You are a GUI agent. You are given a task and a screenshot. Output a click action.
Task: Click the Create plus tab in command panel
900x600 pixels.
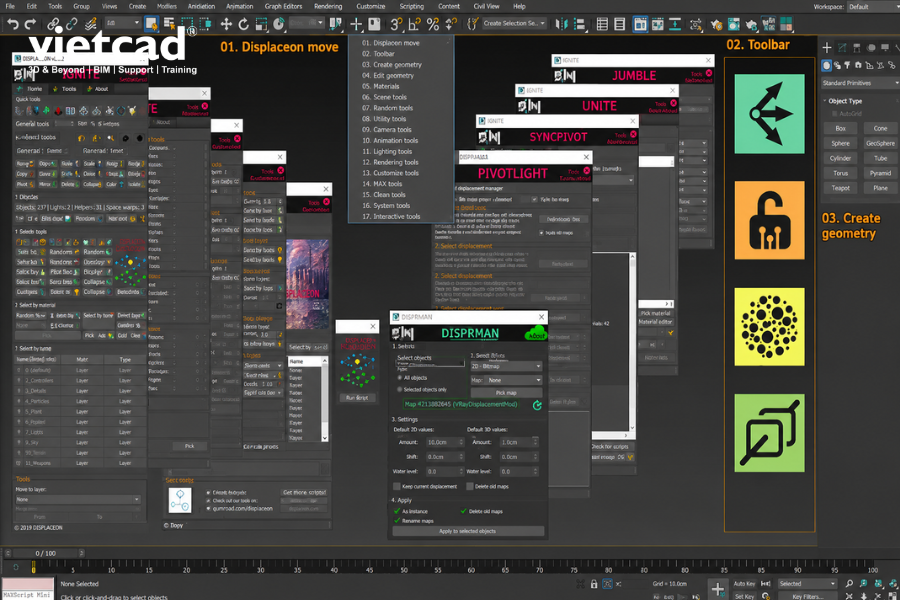click(x=827, y=48)
